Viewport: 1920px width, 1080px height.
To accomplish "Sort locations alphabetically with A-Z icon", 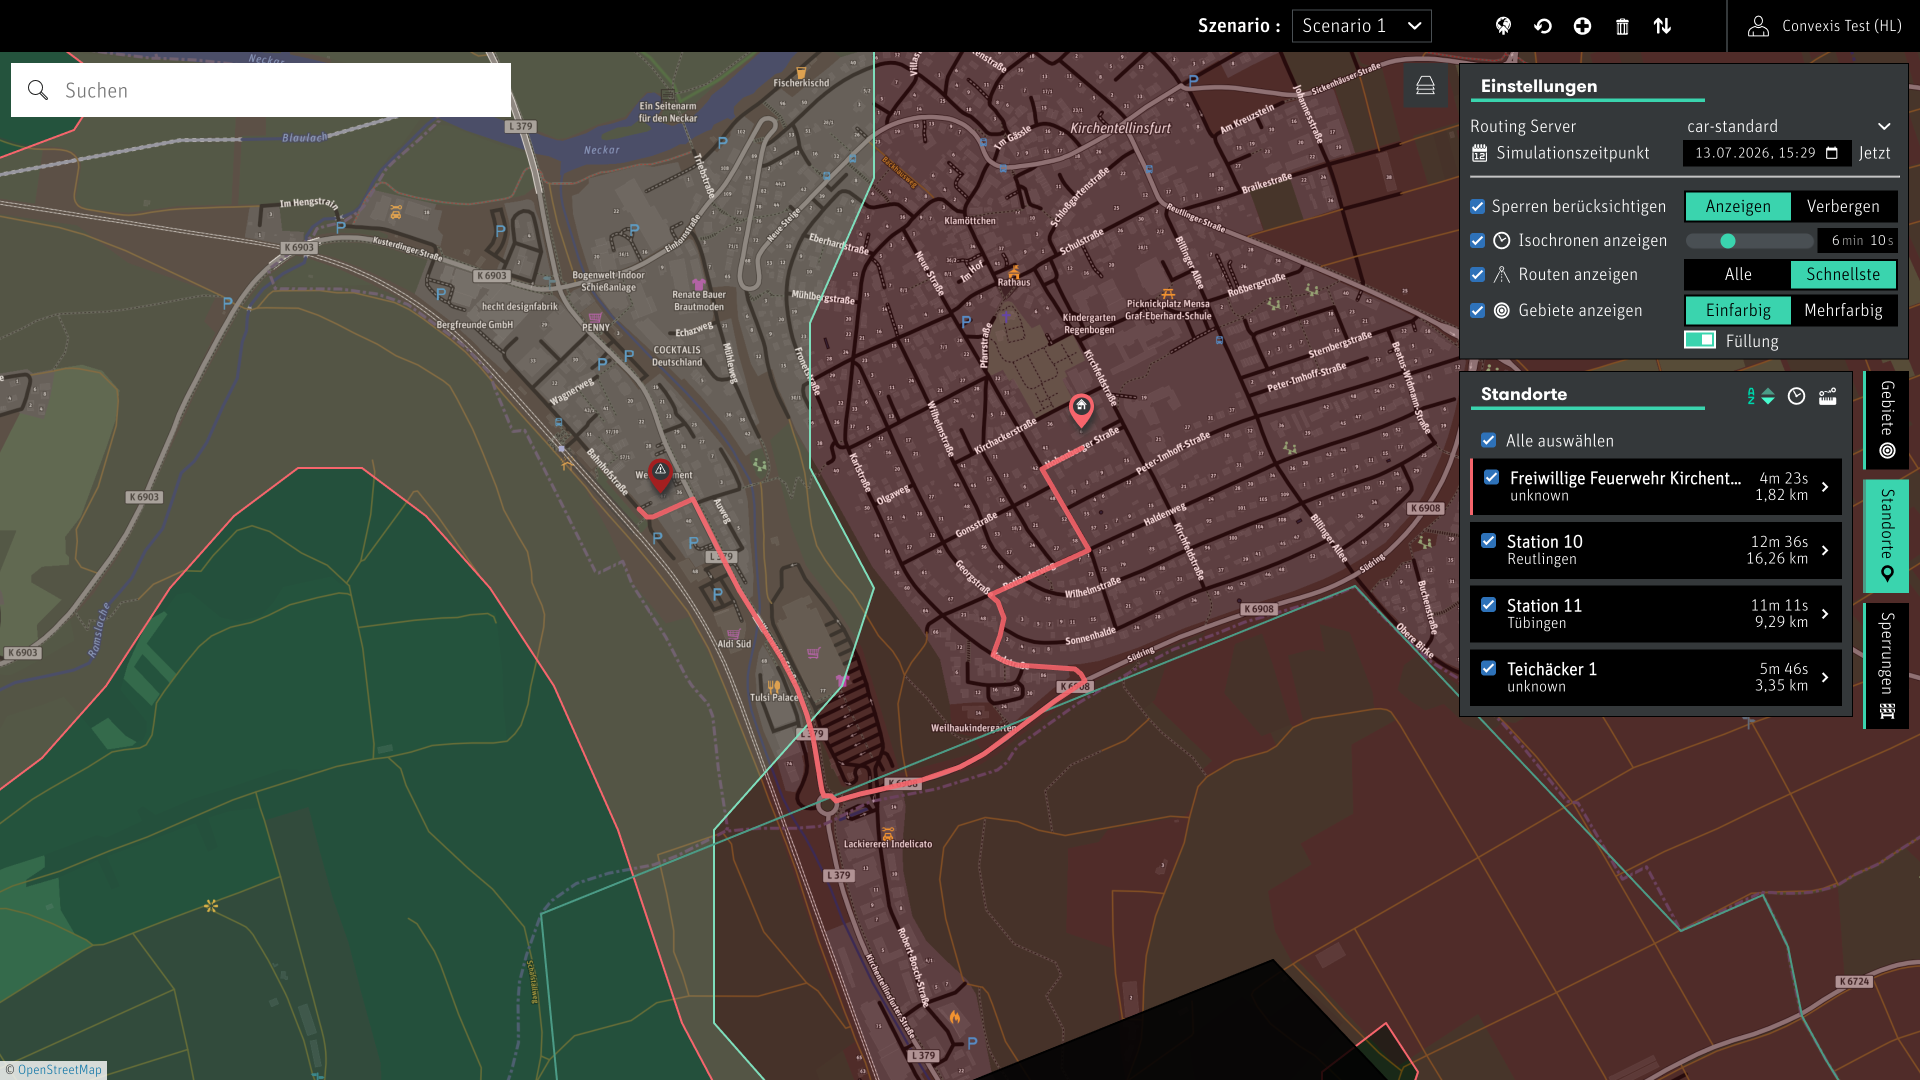I will click(x=1760, y=396).
